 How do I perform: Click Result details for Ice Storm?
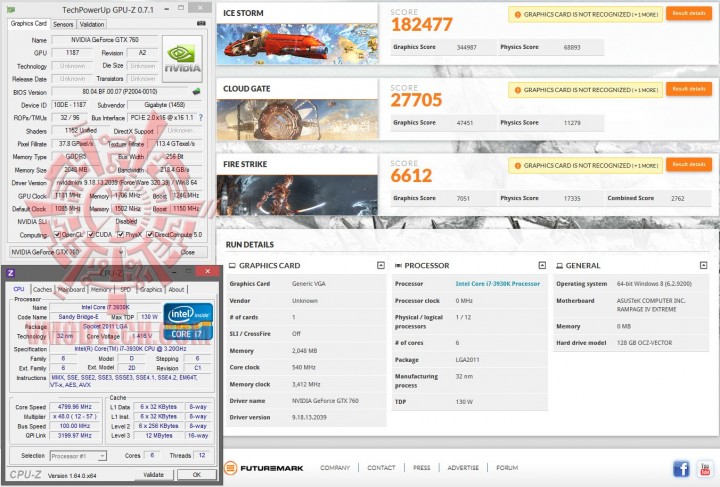coord(689,13)
